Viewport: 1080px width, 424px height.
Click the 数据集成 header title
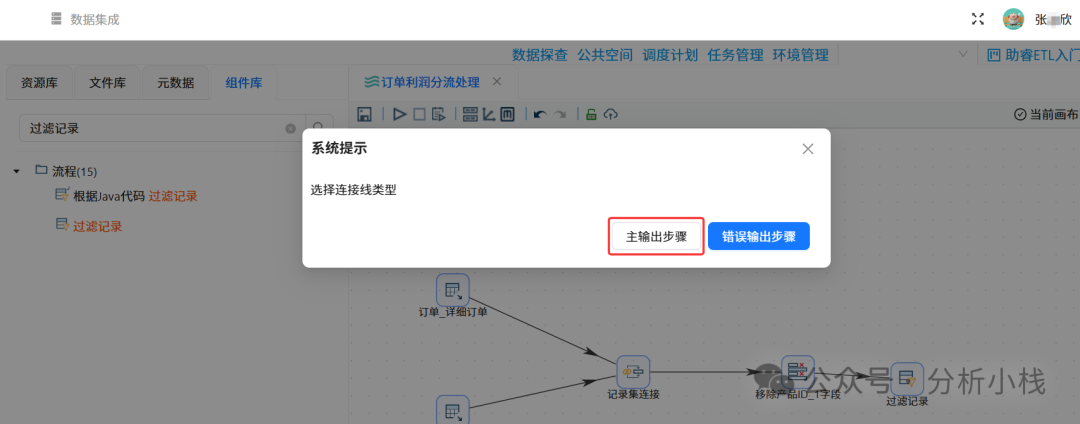pos(95,19)
